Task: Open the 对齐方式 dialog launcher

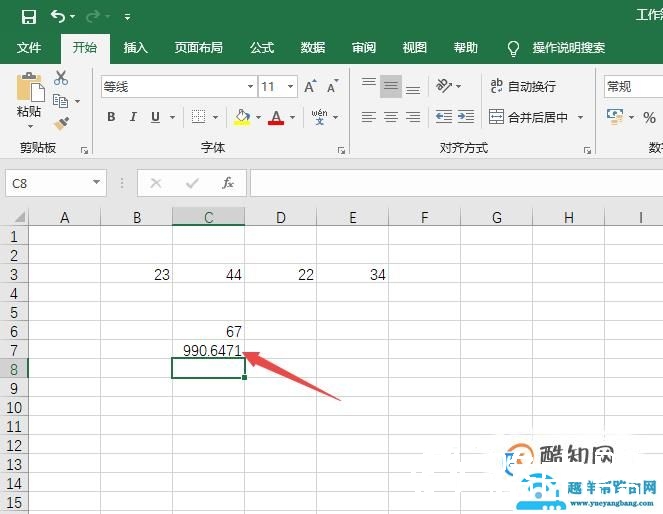Action: pos(587,150)
